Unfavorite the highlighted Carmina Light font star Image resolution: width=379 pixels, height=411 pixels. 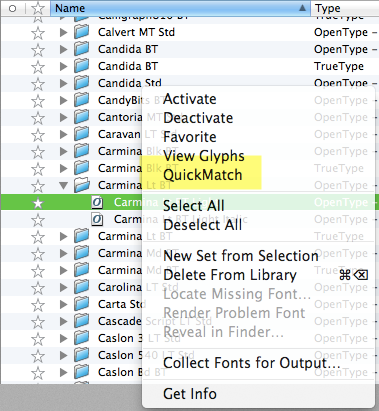tap(38, 202)
